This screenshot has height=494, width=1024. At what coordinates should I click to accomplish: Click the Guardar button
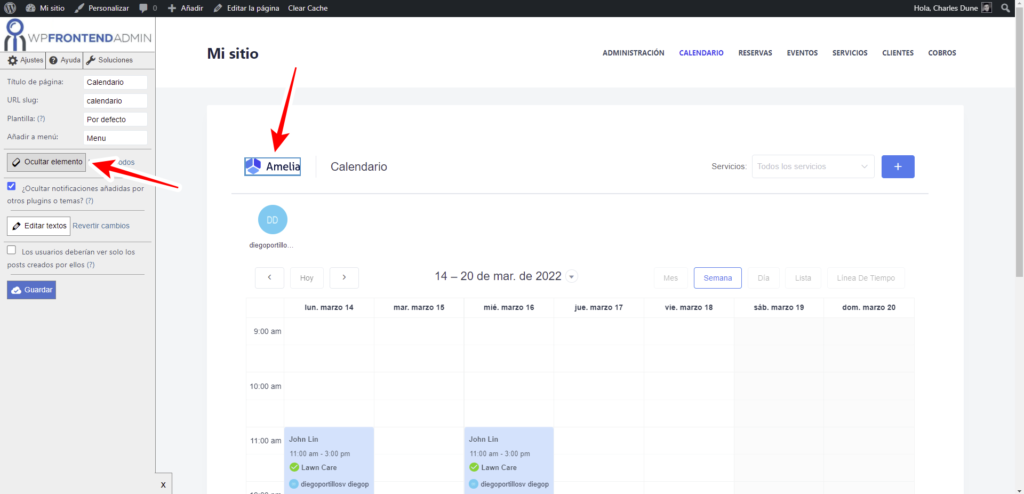(x=31, y=290)
